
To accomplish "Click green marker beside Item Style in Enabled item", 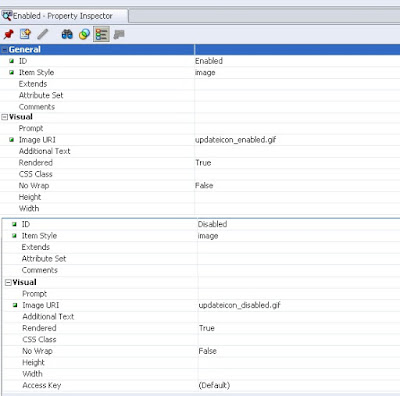I will [12, 72].
